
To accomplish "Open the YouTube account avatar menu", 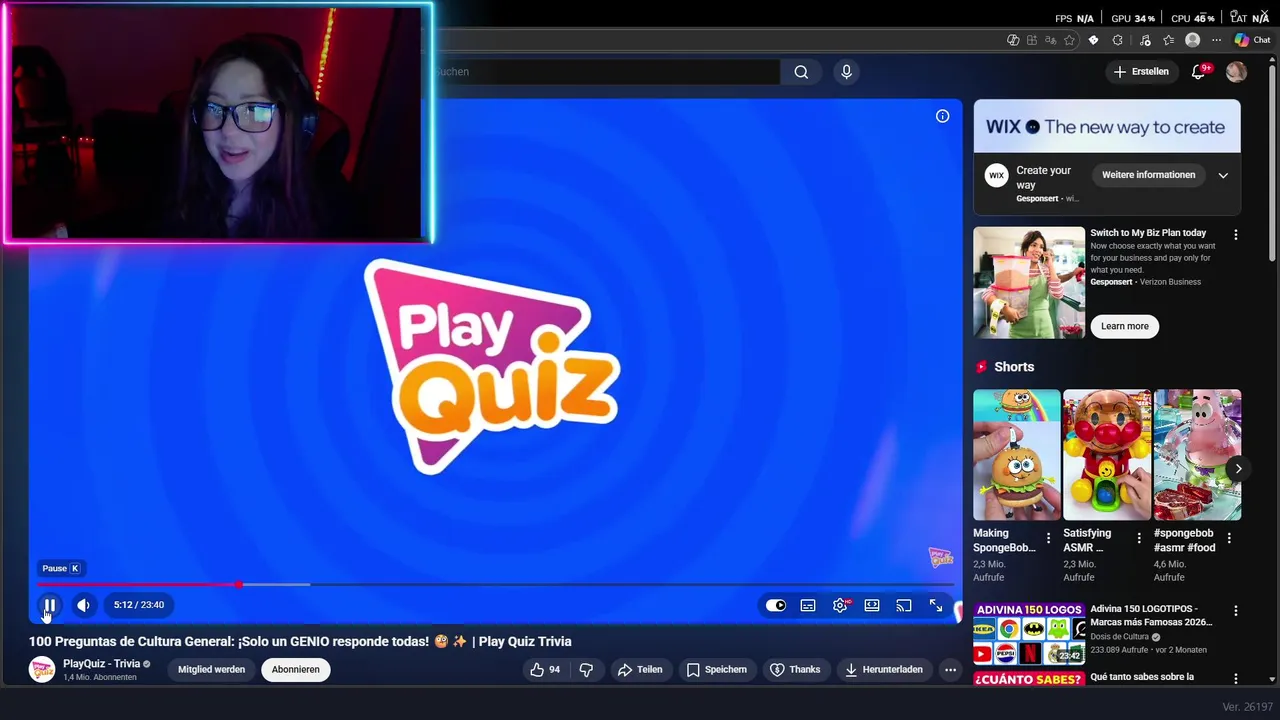I will tap(1237, 72).
